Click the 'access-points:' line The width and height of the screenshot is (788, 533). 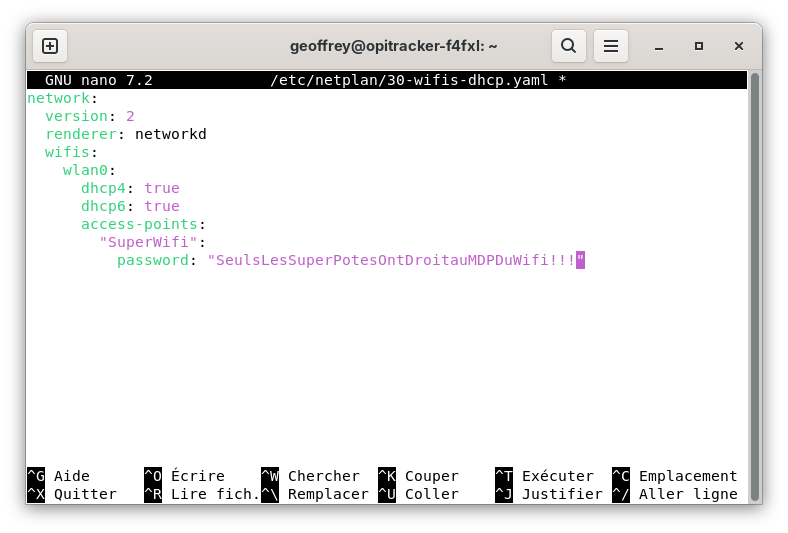(144, 224)
